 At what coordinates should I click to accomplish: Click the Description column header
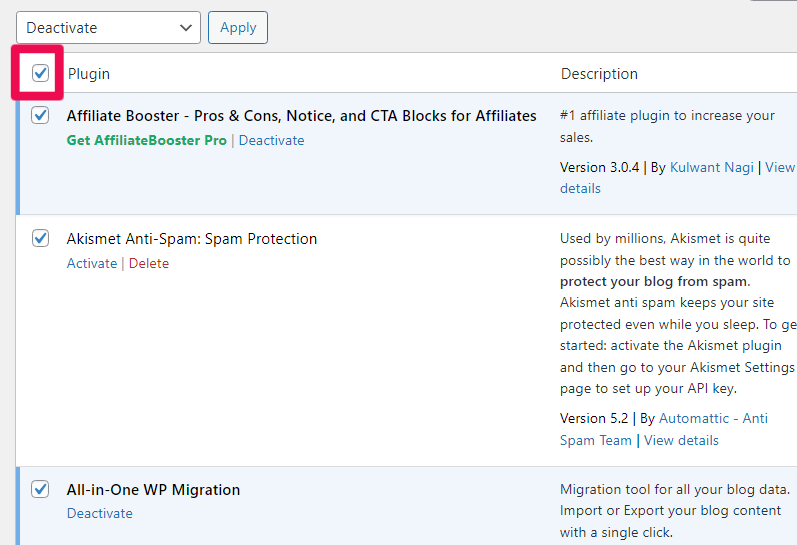[599, 74]
